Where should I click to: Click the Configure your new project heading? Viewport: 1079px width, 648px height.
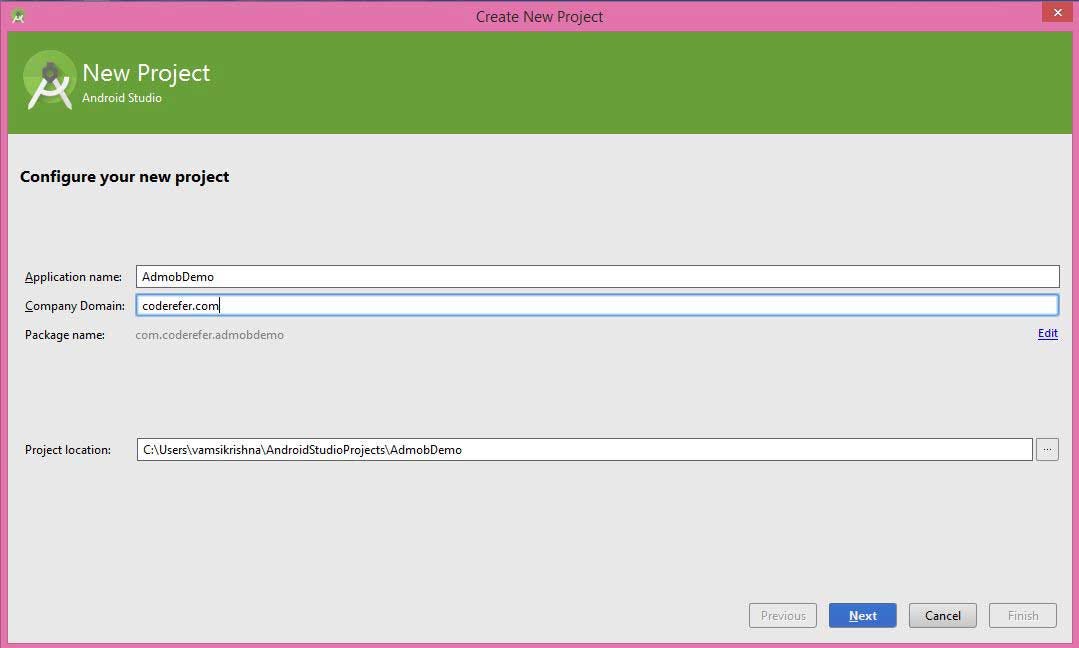click(x=124, y=176)
